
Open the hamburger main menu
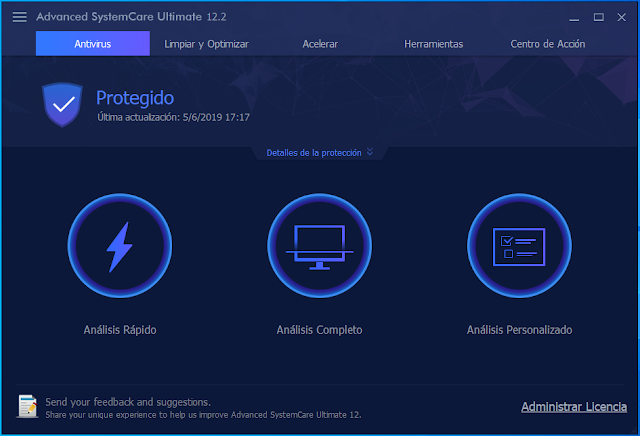(20, 17)
